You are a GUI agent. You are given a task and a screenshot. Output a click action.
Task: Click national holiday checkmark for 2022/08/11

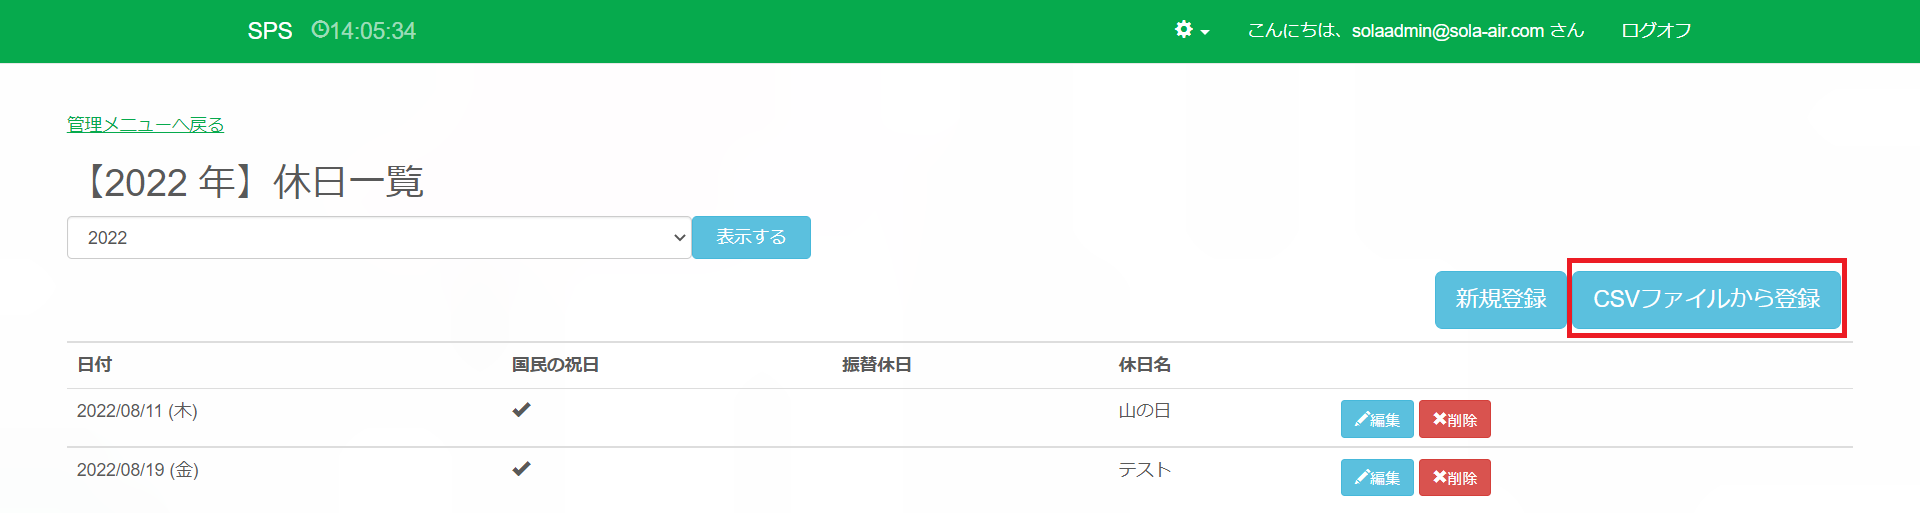point(521,410)
